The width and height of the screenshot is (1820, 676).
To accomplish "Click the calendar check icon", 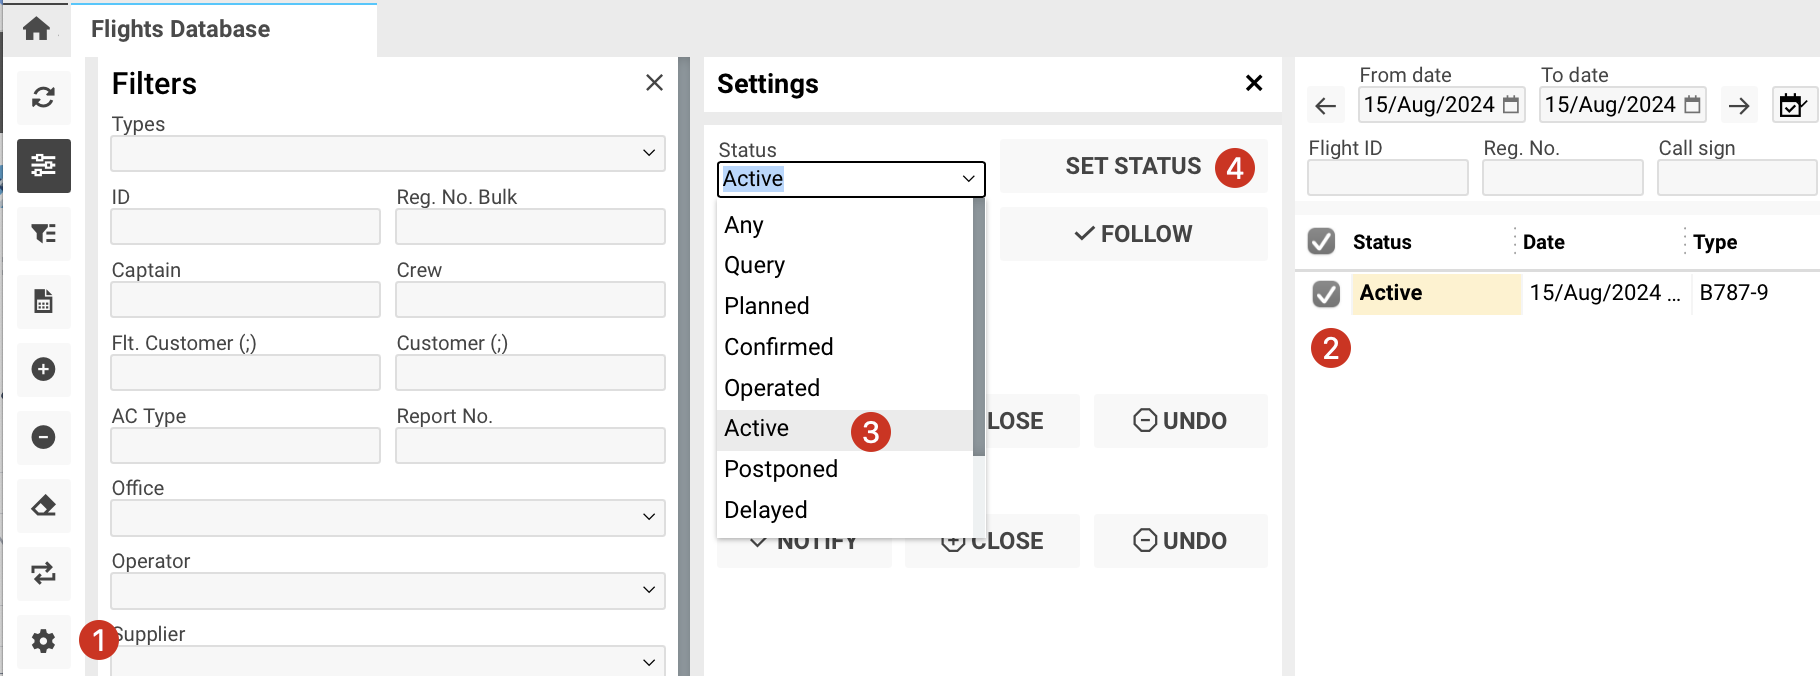I will (x=1792, y=105).
